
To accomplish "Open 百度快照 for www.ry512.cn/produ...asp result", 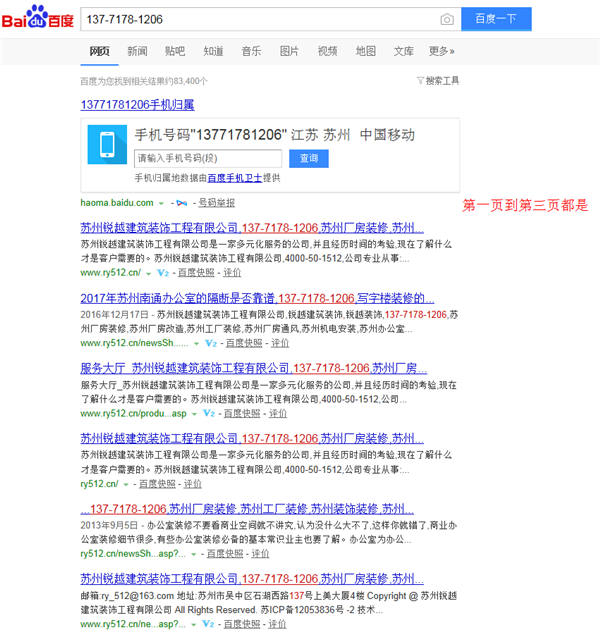I will pos(242,414).
